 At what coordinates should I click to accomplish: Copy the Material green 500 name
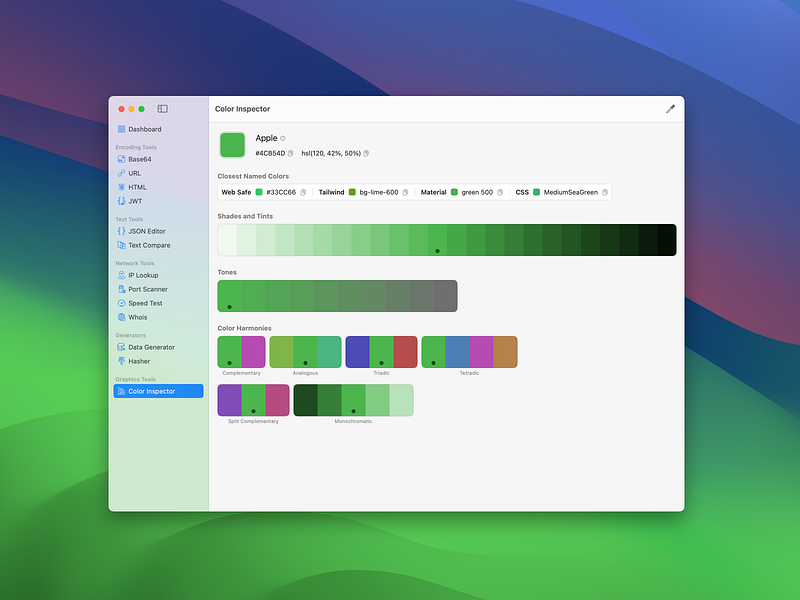(x=500, y=192)
